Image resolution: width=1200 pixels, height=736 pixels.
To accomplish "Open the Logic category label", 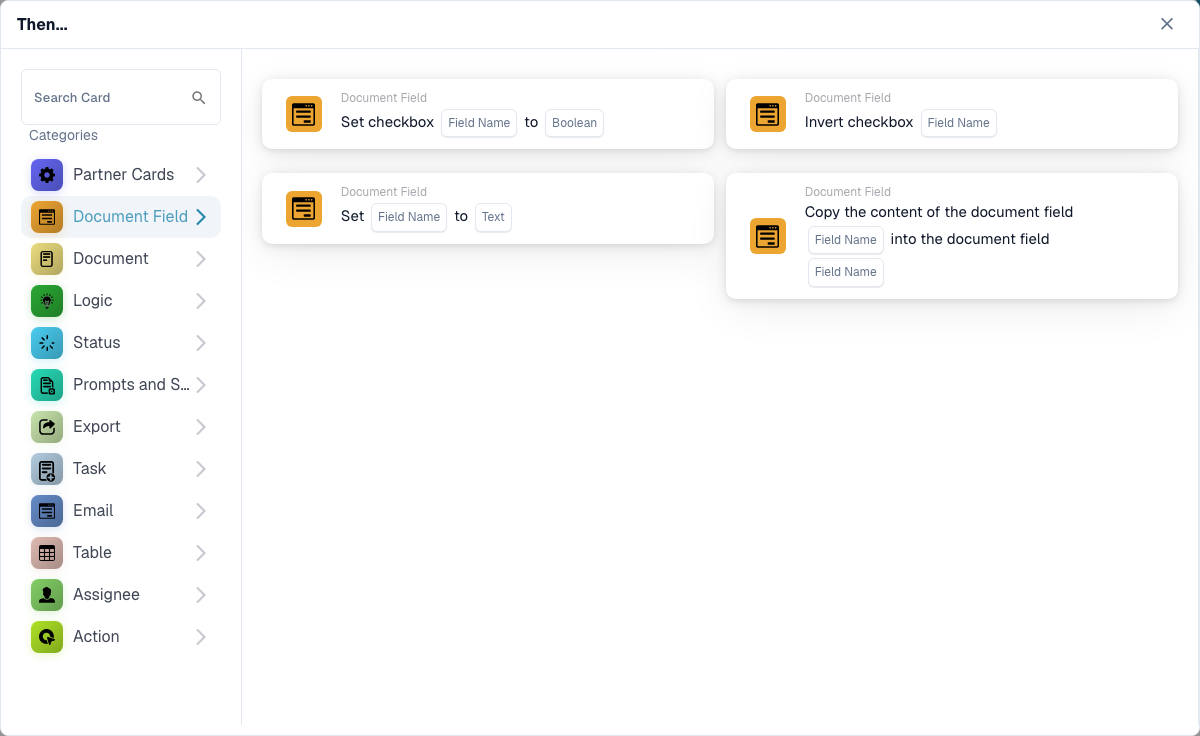I will [x=92, y=301].
